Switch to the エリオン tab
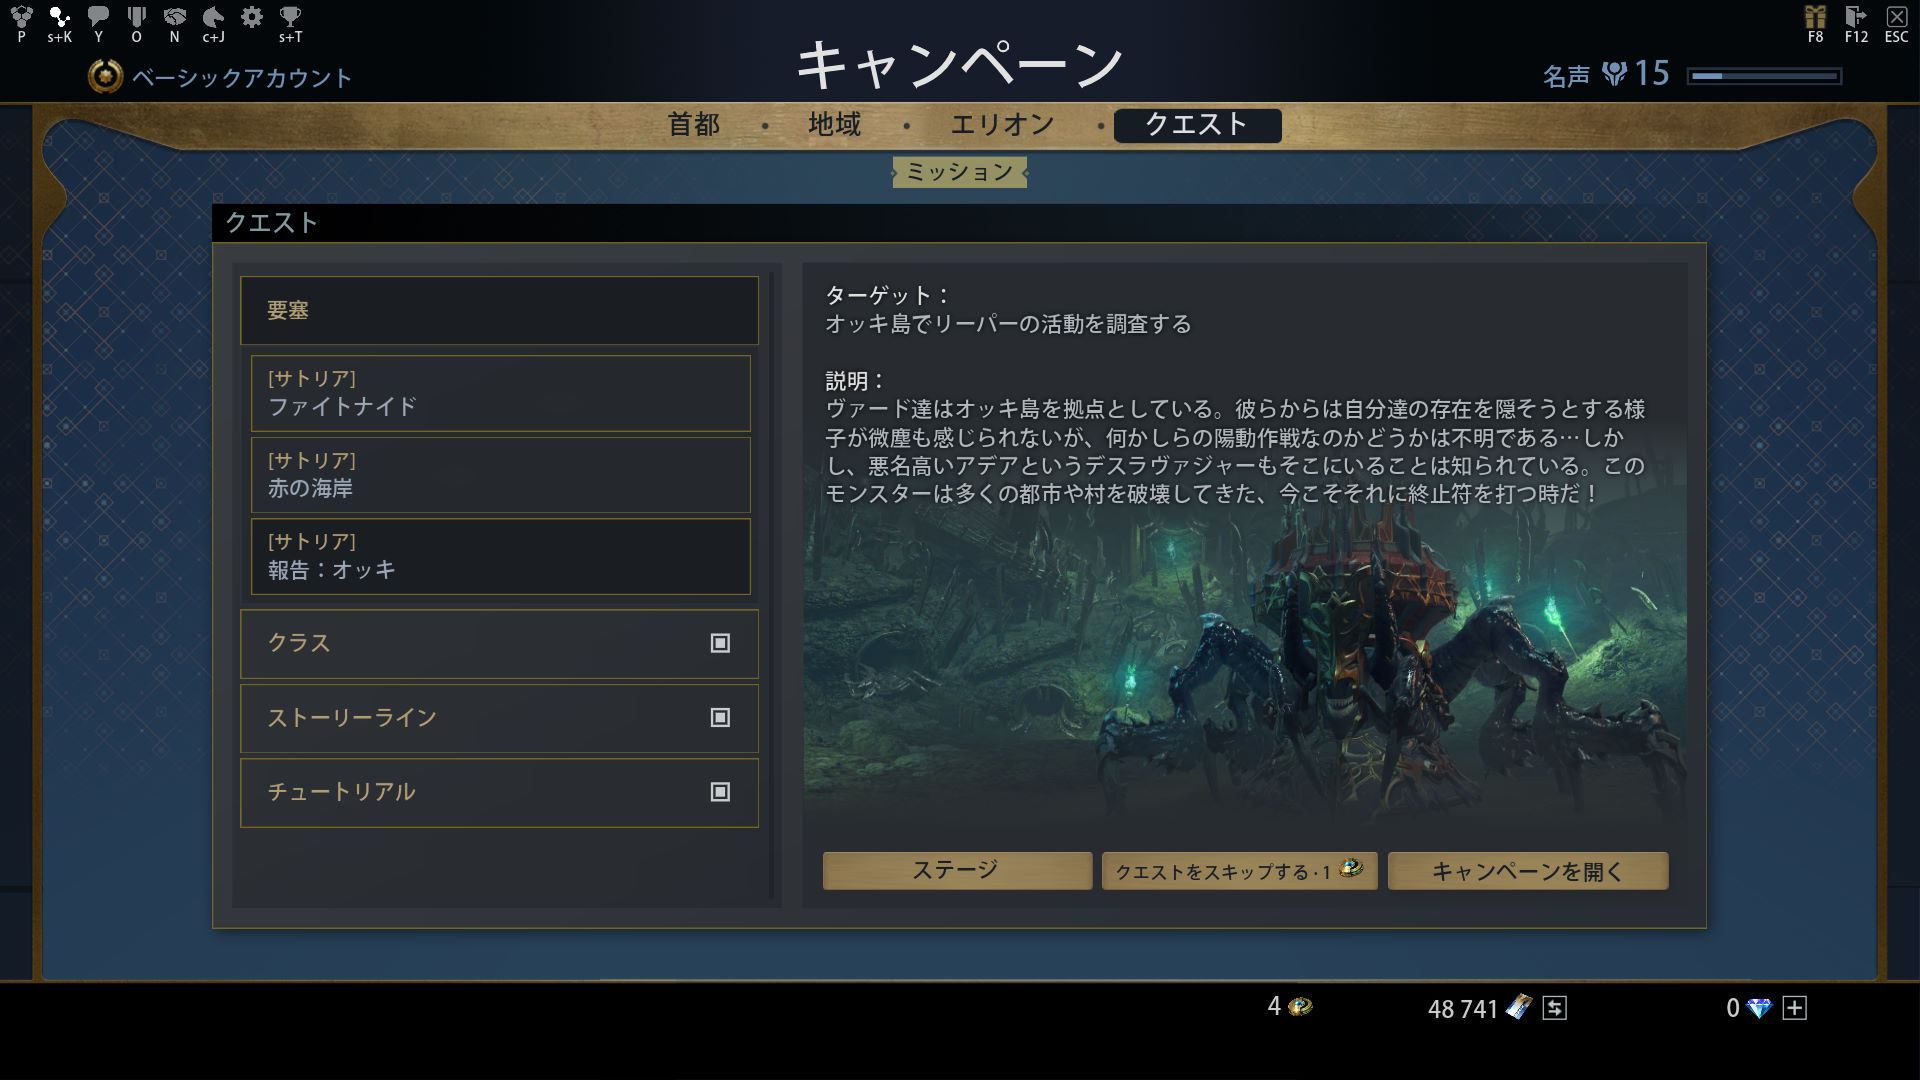The width and height of the screenshot is (1920, 1080). [x=1002, y=125]
